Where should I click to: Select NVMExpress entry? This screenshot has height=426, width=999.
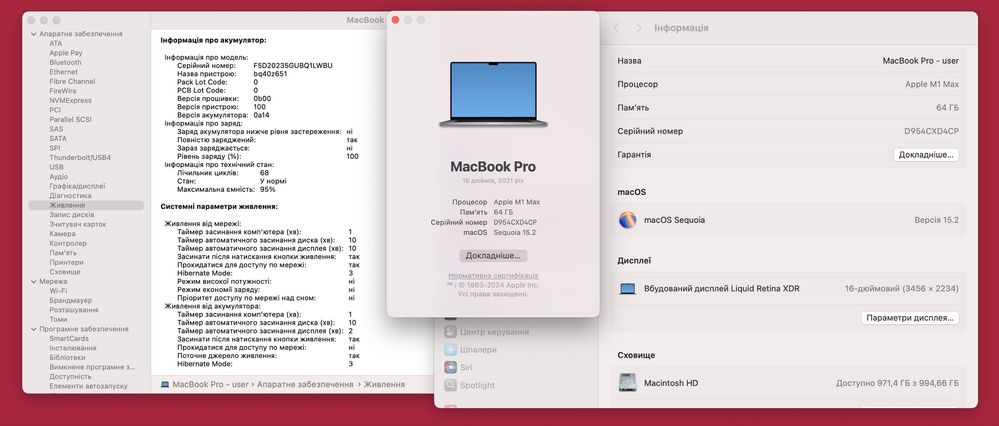pyautogui.click(x=70, y=101)
